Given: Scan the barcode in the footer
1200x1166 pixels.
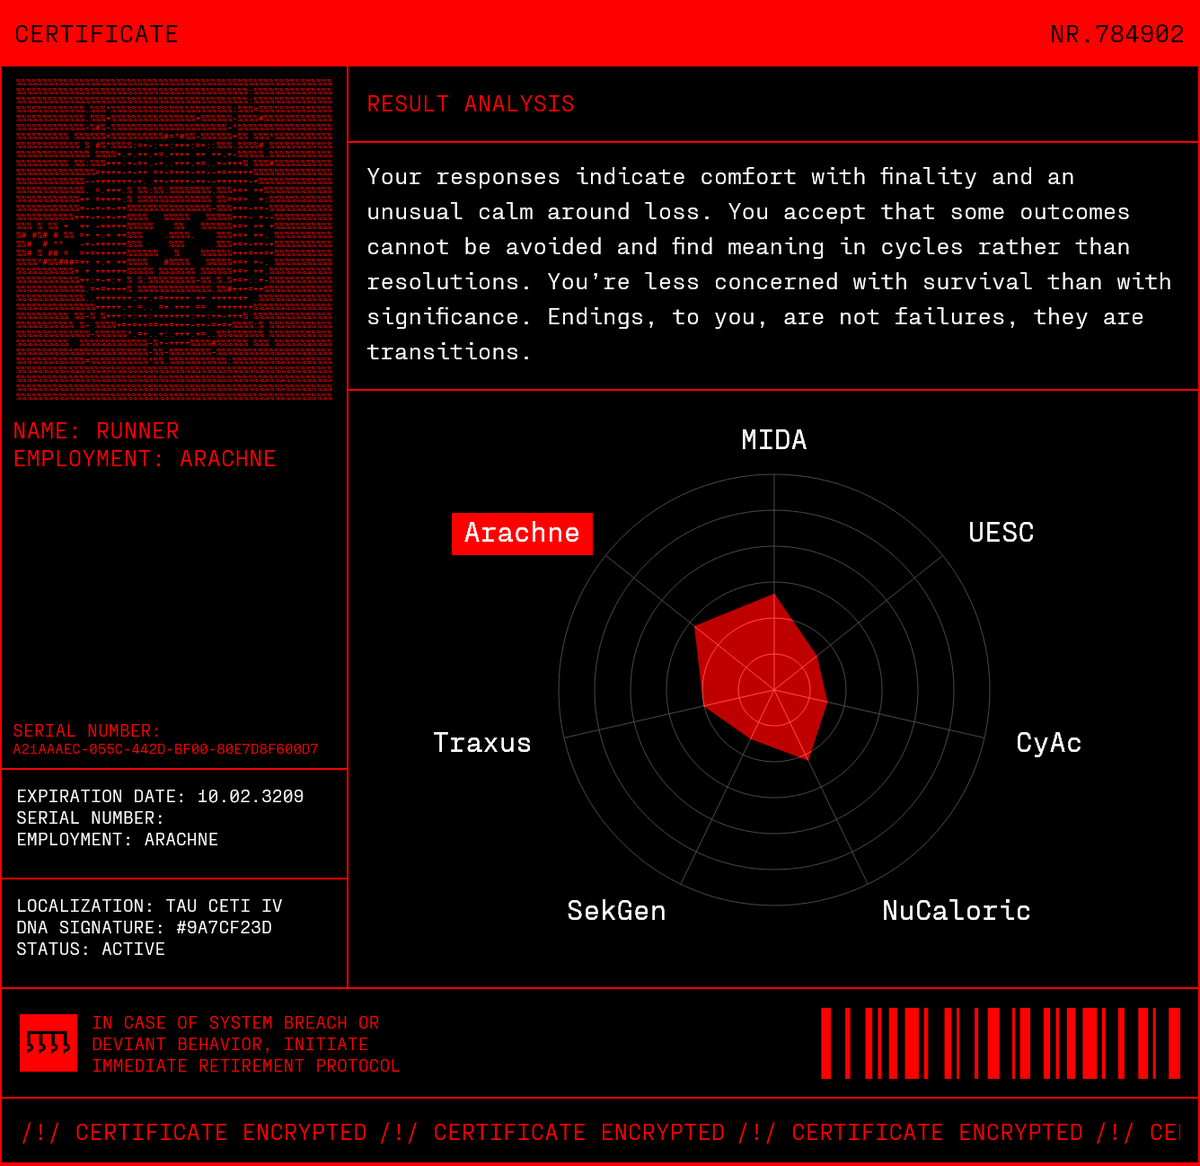Looking at the screenshot, I should click(x=1000, y=1044).
